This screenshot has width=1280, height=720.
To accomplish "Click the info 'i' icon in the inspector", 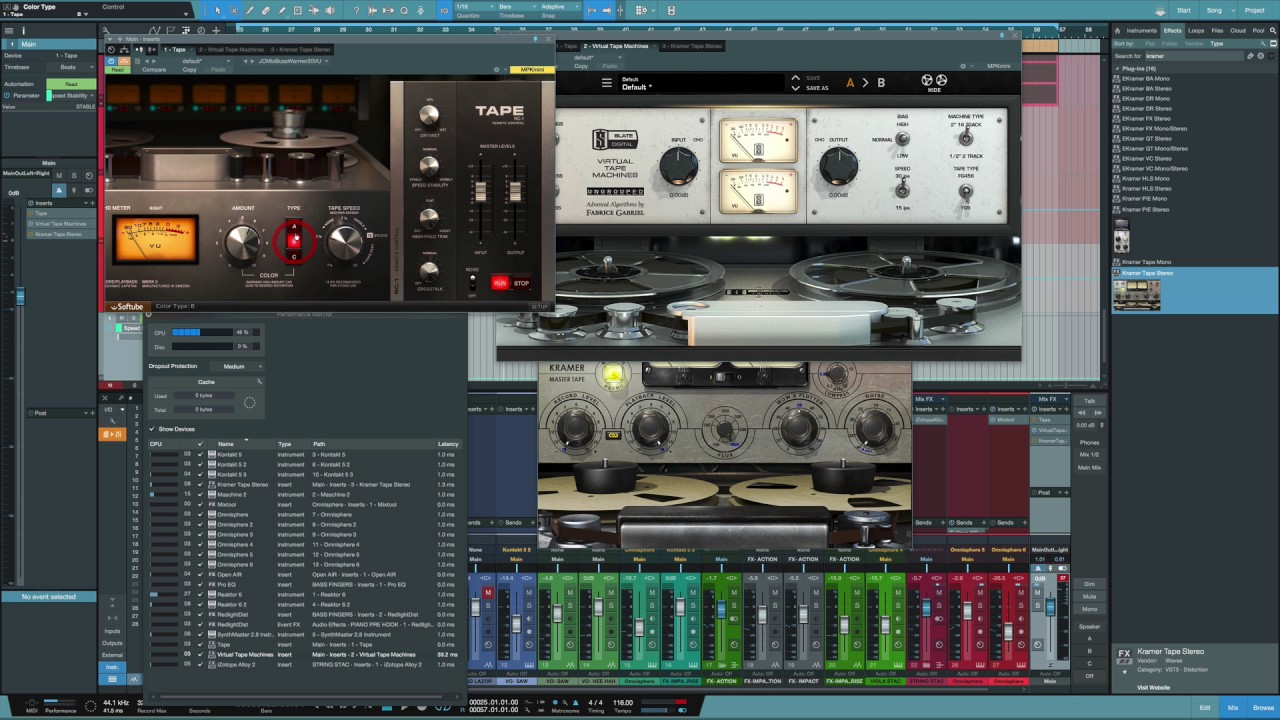I will point(24,31).
